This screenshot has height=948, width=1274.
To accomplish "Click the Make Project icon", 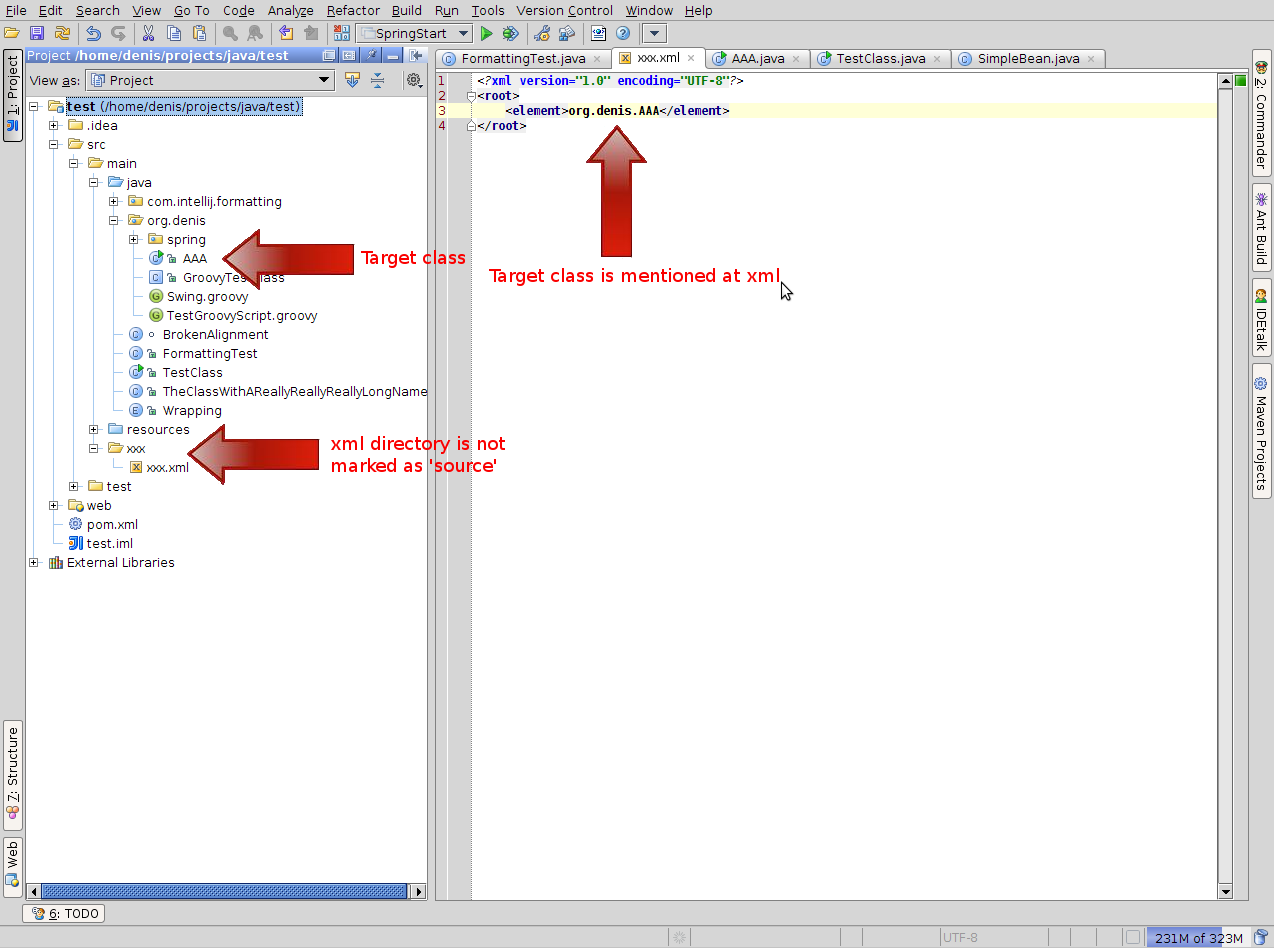I will tap(342, 33).
